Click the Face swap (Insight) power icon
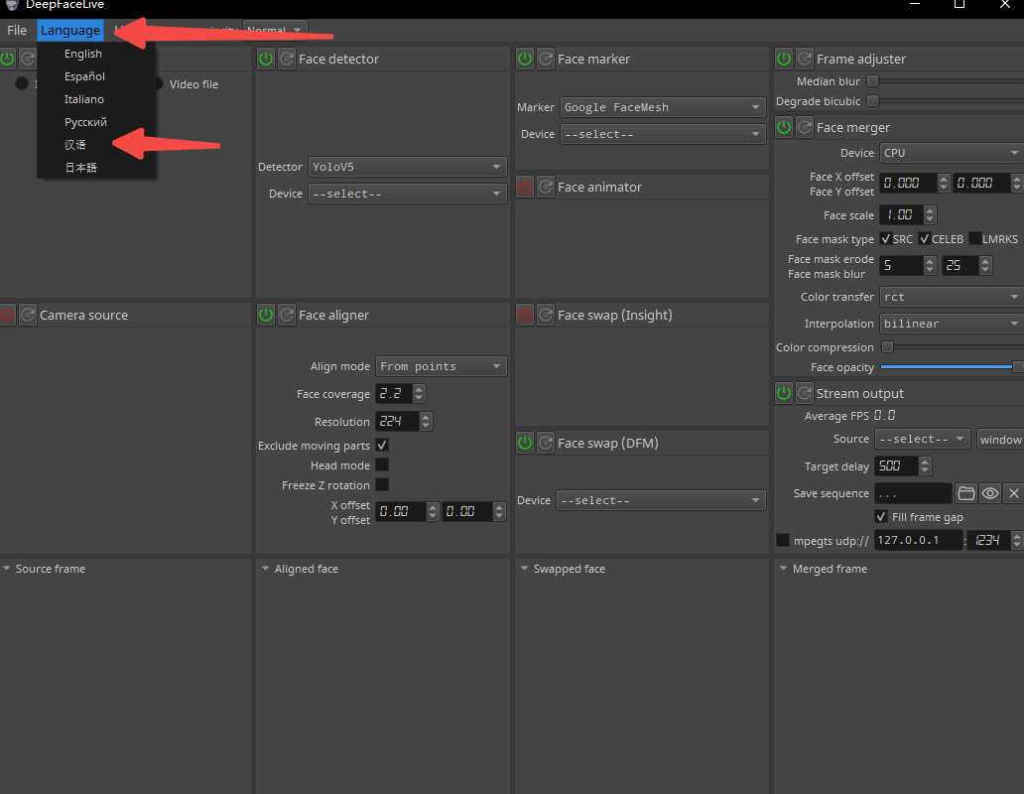 click(525, 315)
